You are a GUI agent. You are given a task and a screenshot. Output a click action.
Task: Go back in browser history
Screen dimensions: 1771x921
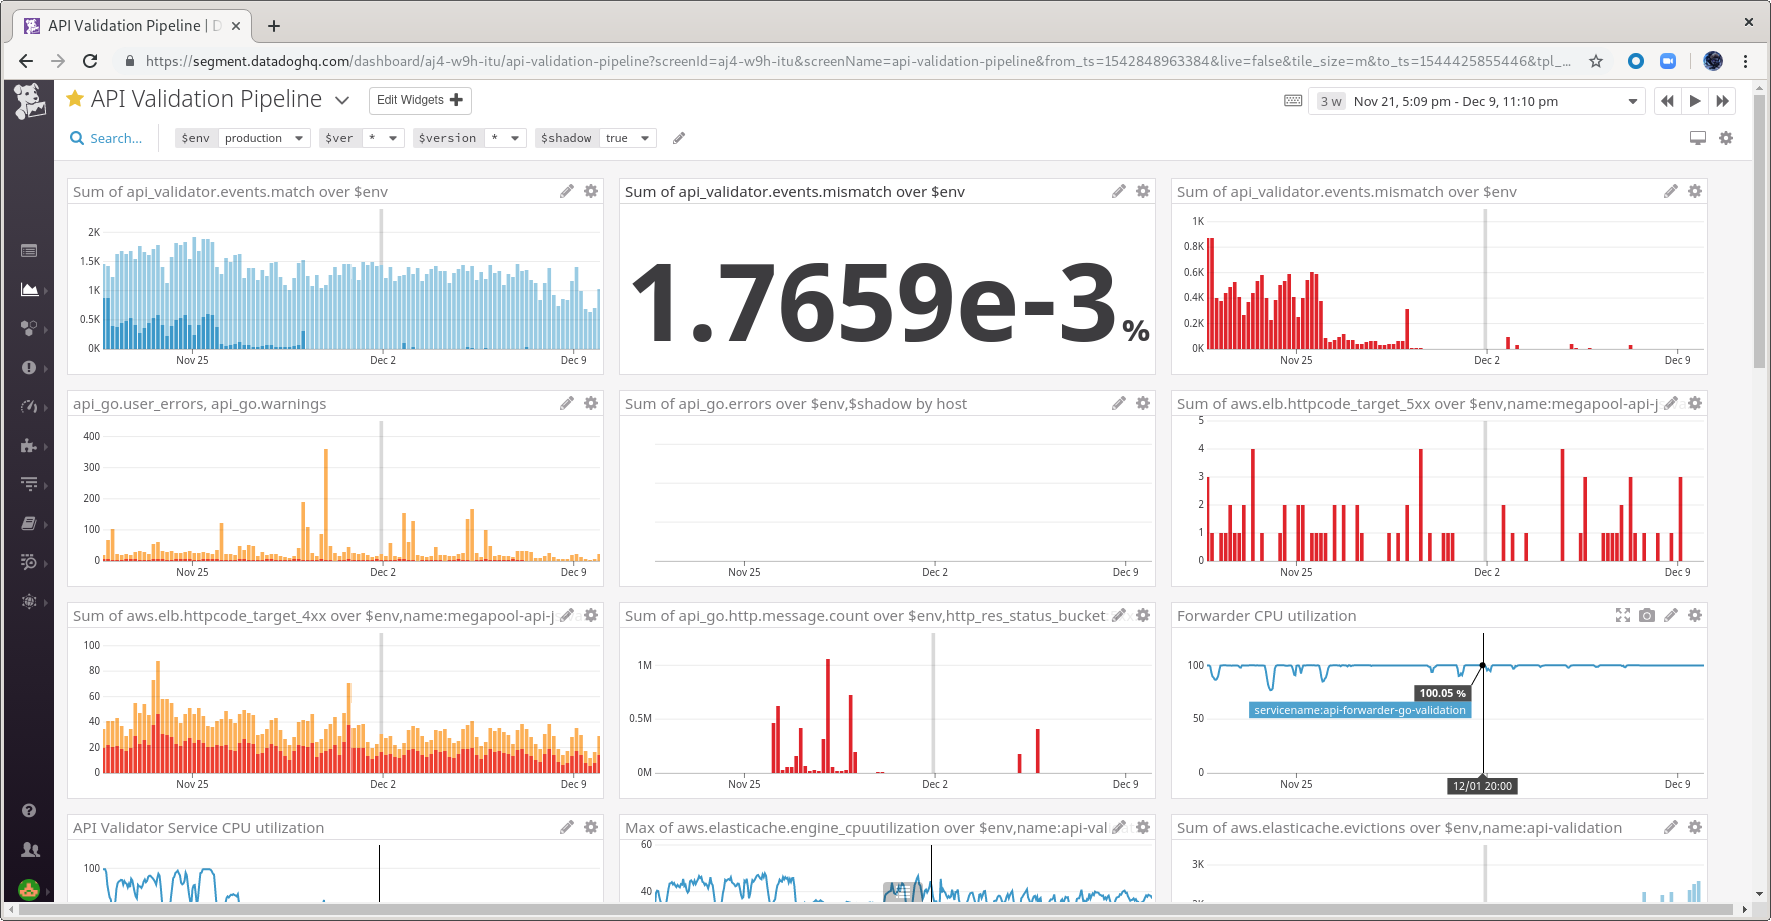pos(26,61)
